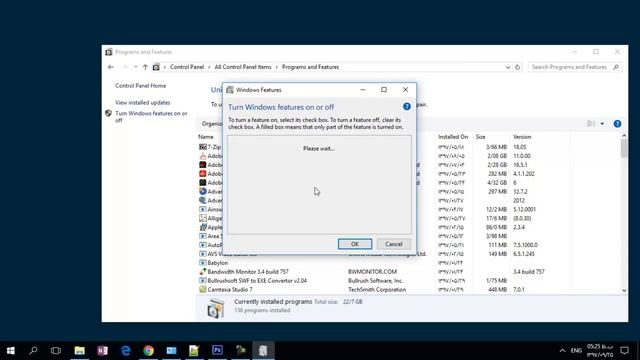Viewport: 640px width, 360px height.
Task: Open Microsoft Edge from taskbar
Action: 126,351
